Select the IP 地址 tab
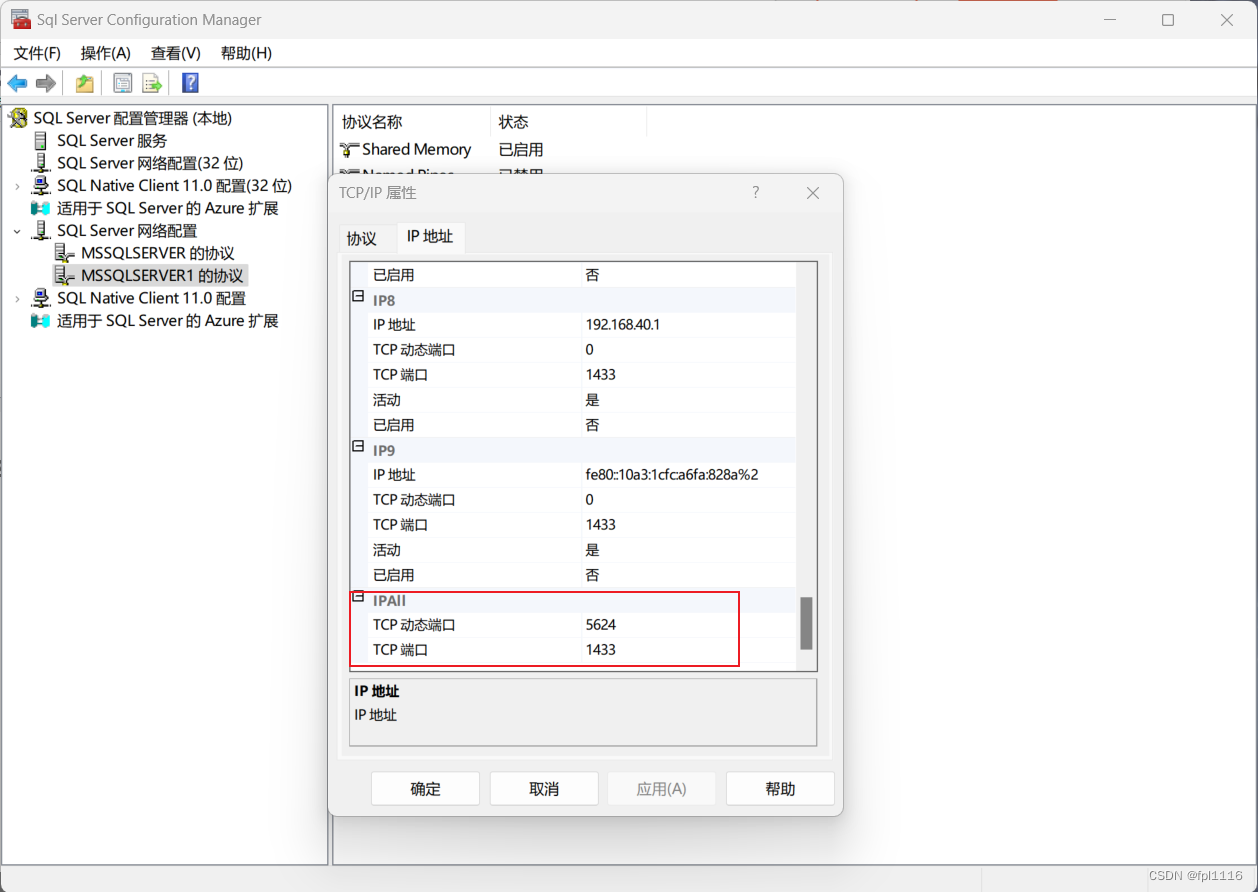The image size is (1258, 892). pyautogui.click(x=430, y=237)
